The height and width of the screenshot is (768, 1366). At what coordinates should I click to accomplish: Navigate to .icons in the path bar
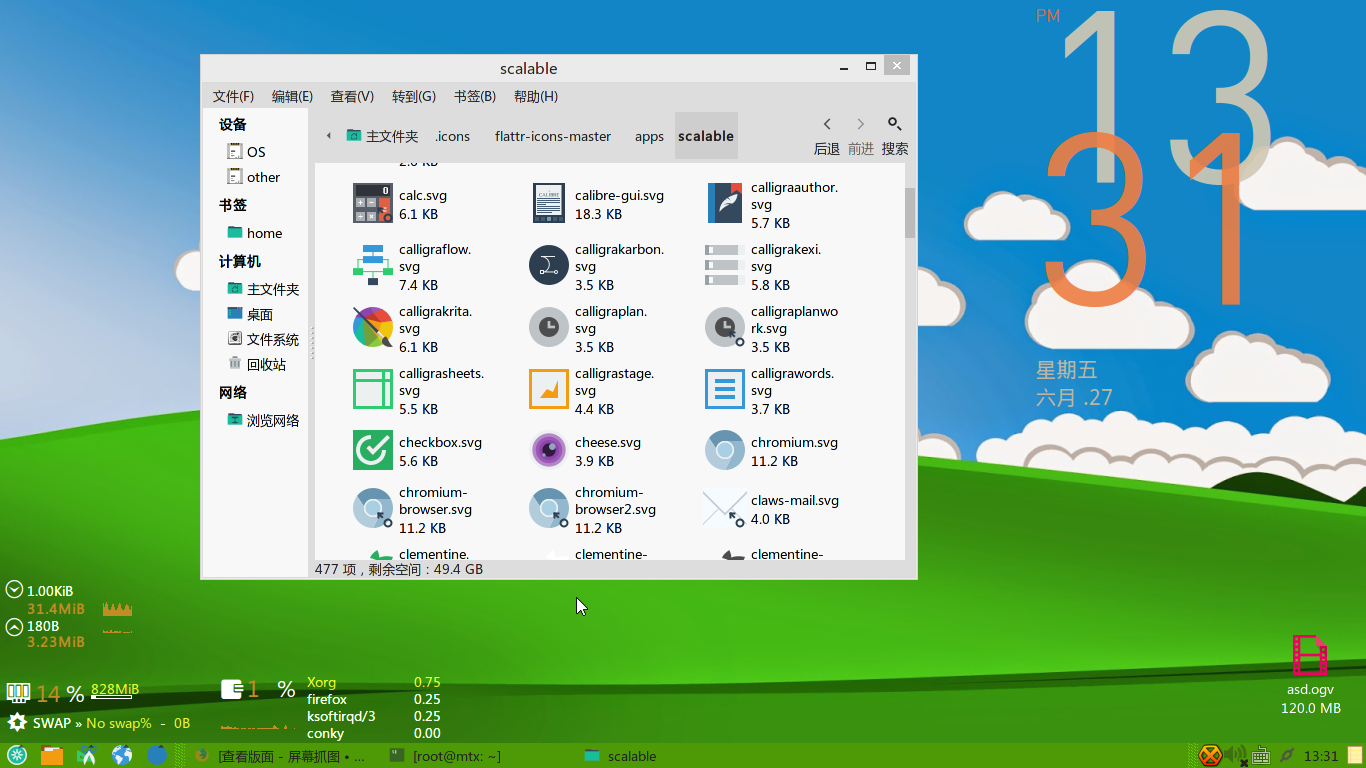click(x=452, y=136)
